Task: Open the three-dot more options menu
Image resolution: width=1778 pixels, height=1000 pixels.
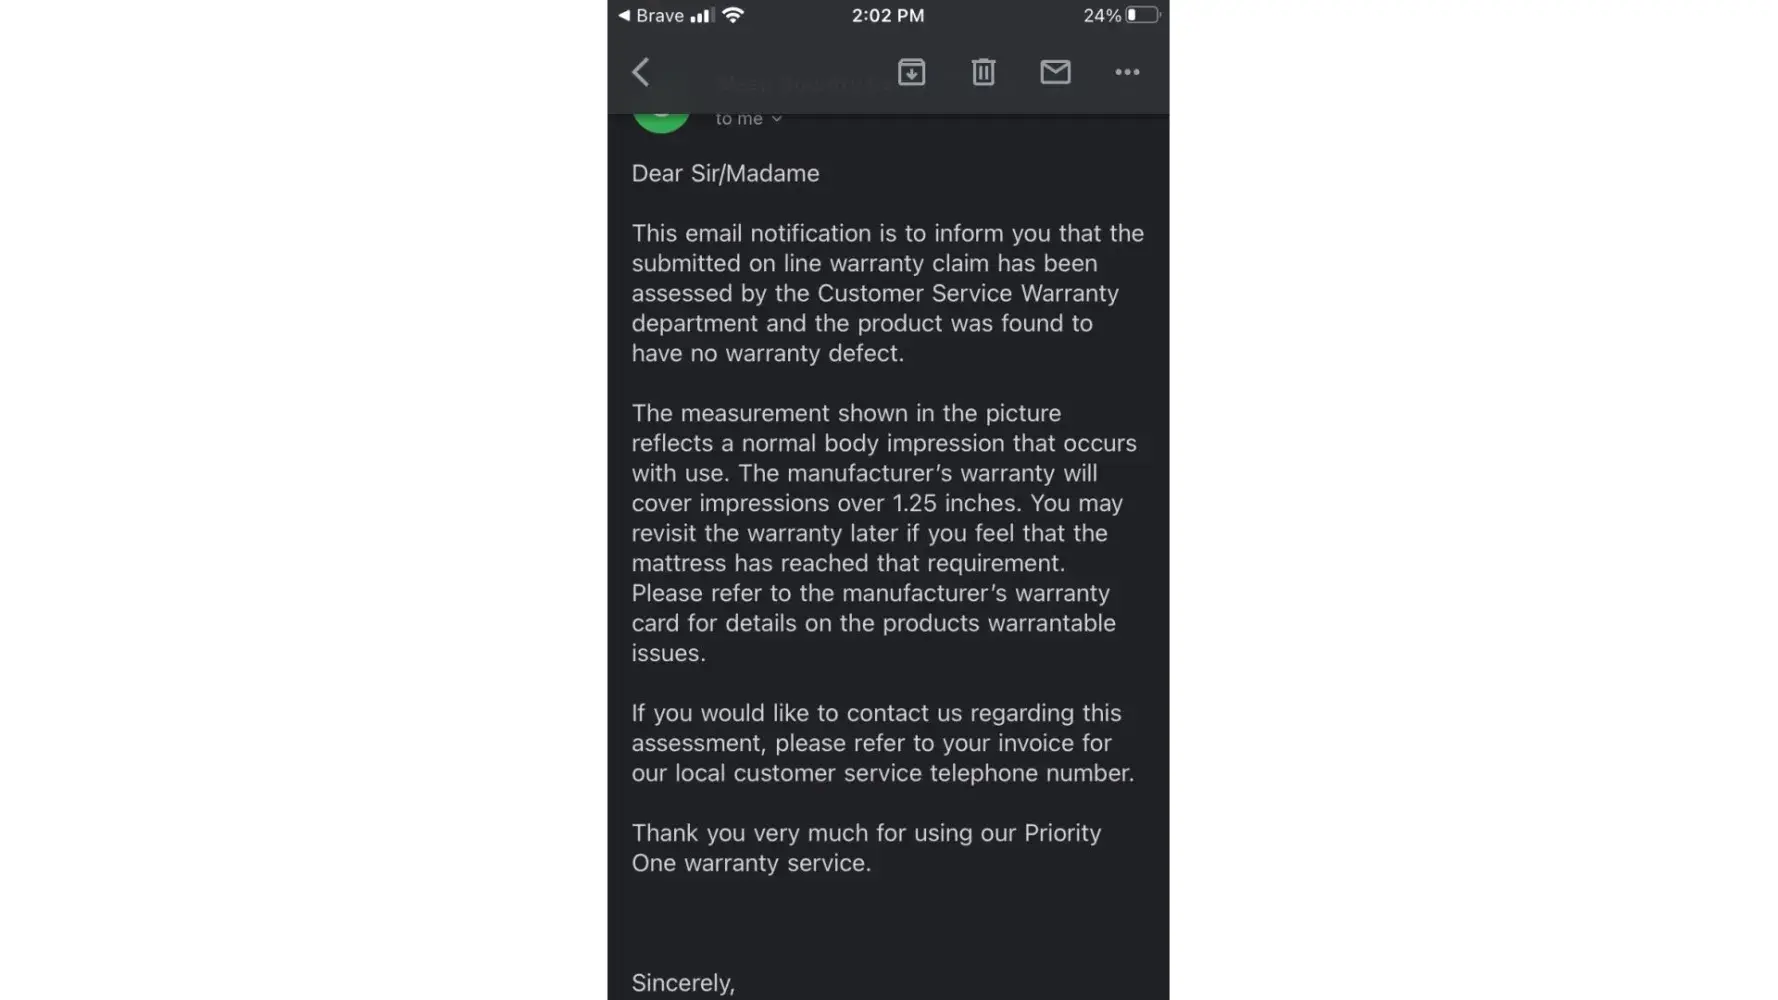Action: pyautogui.click(x=1127, y=72)
